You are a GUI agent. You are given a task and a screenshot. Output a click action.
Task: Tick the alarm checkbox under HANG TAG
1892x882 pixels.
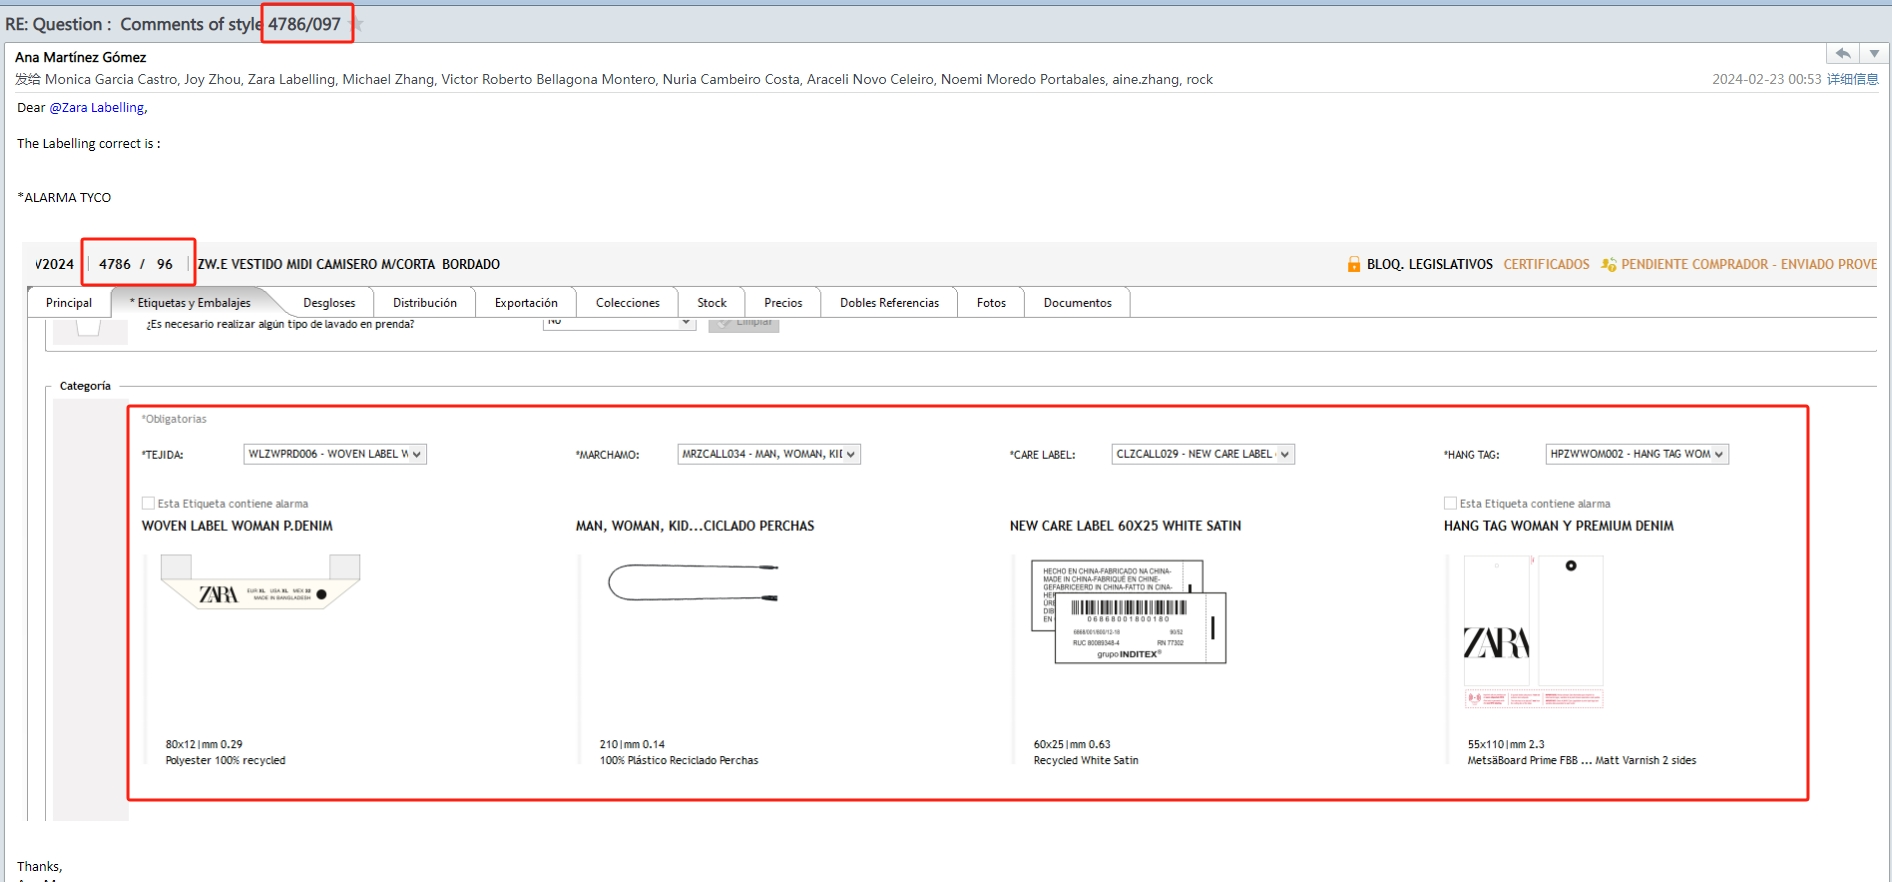(1450, 504)
